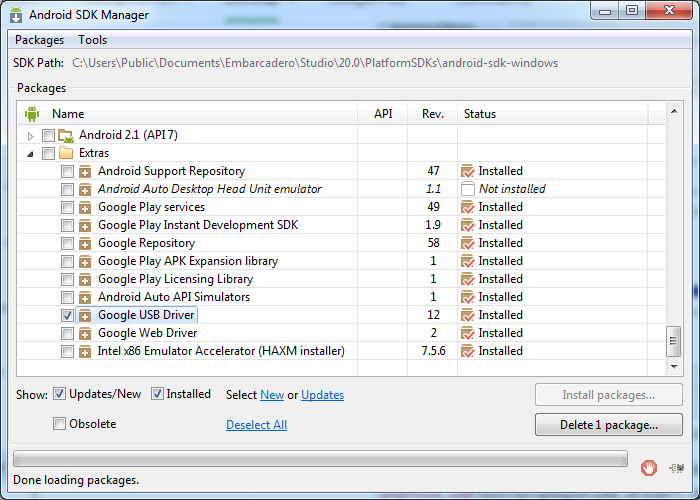This screenshot has height=500, width=700.
Task: Open the log window icon at bottom right
Action: 677,468
